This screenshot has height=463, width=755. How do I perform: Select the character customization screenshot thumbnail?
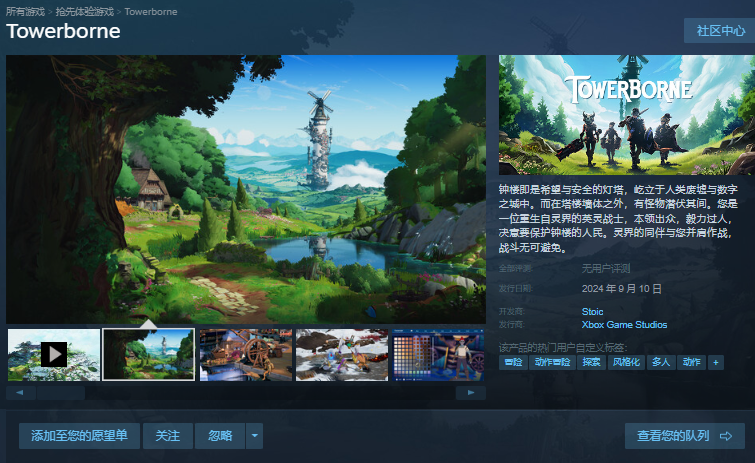[x=438, y=355]
